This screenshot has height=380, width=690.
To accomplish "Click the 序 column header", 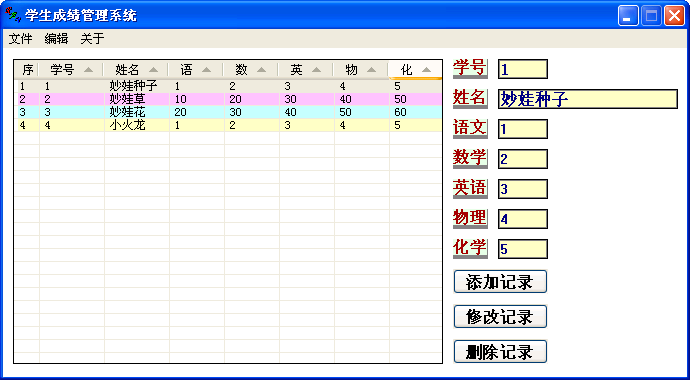I will pos(27,70).
